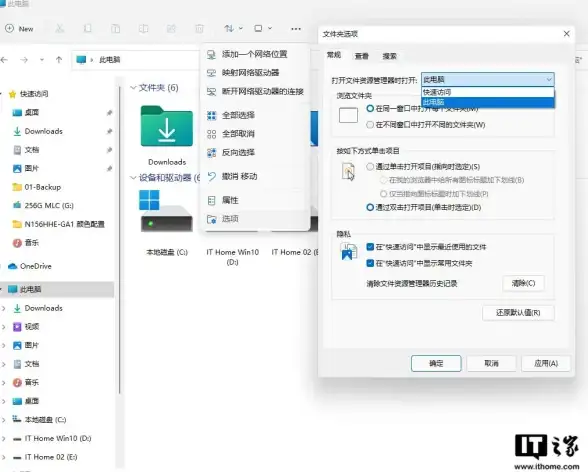The image size is (588, 472).
Task: Expand 视频 under 此电脑
Action: coord(3,327)
